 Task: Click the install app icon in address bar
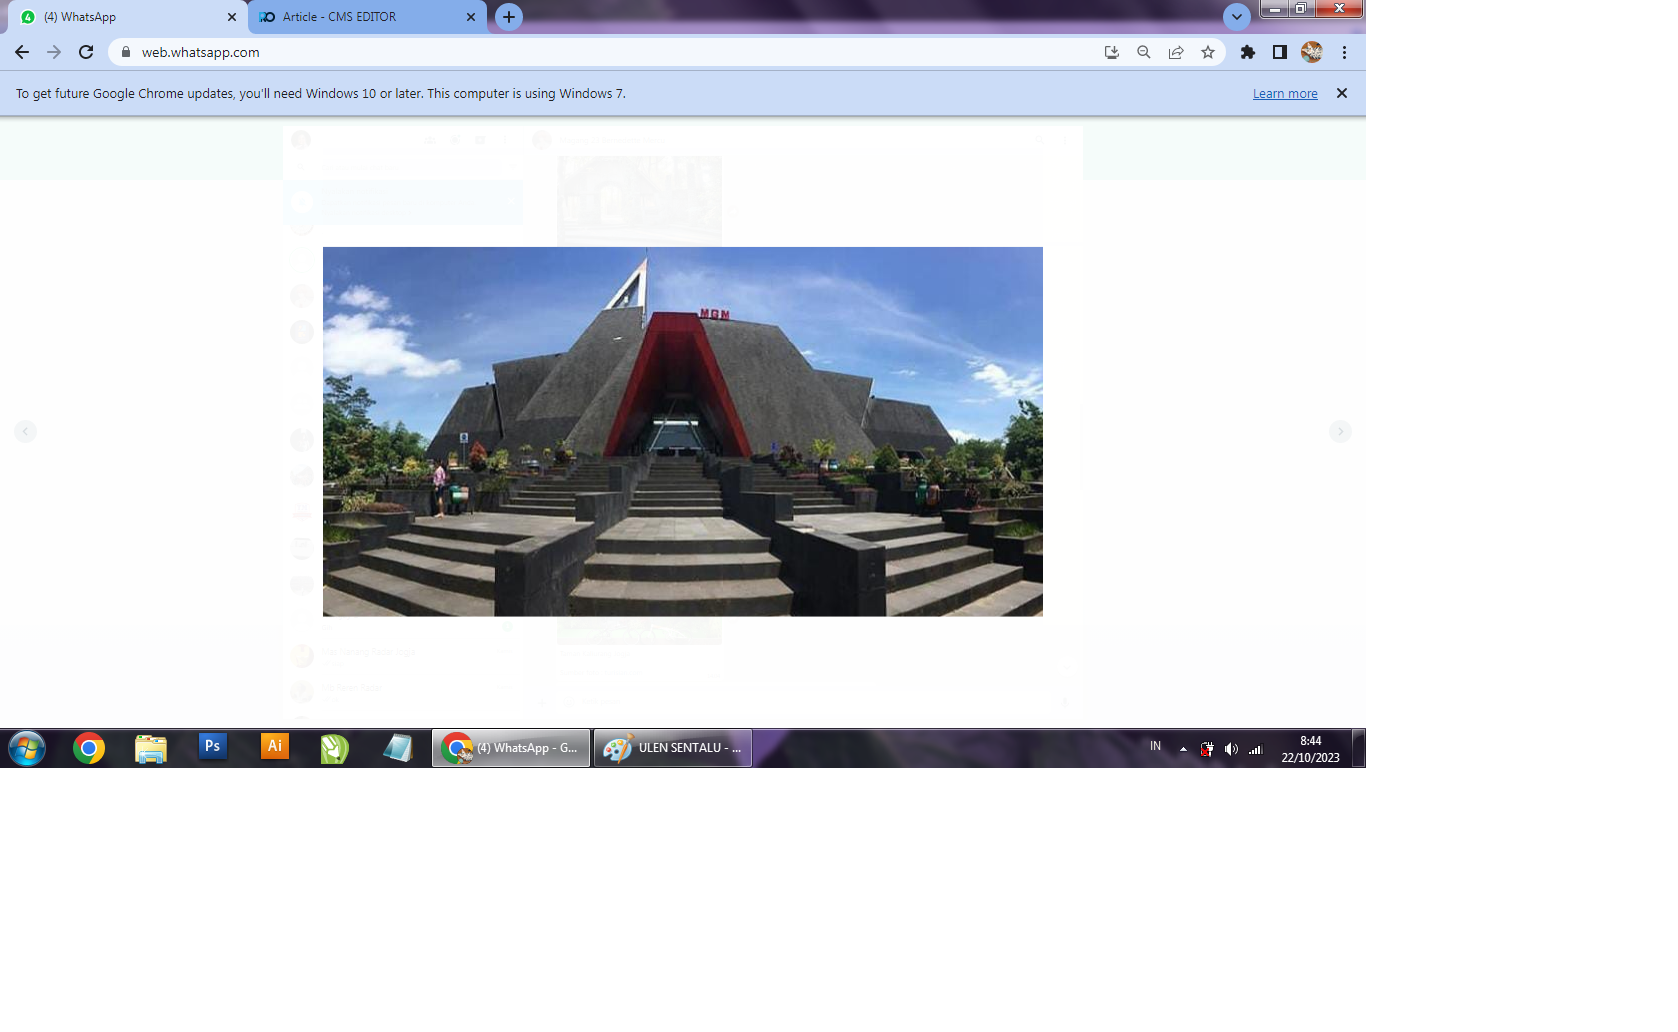coord(1111,52)
